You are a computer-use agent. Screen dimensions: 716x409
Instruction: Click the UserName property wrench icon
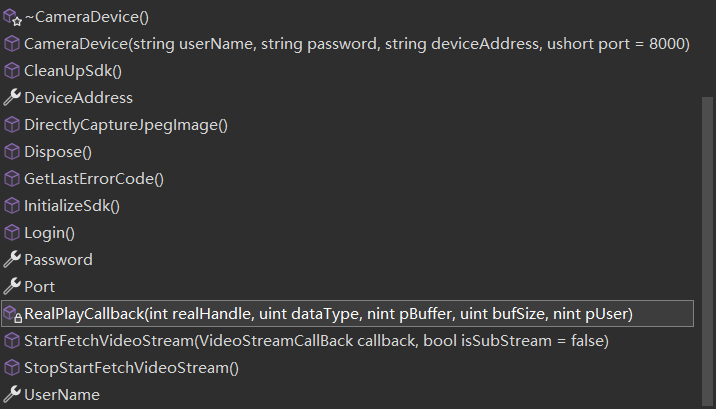(x=12, y=395)
